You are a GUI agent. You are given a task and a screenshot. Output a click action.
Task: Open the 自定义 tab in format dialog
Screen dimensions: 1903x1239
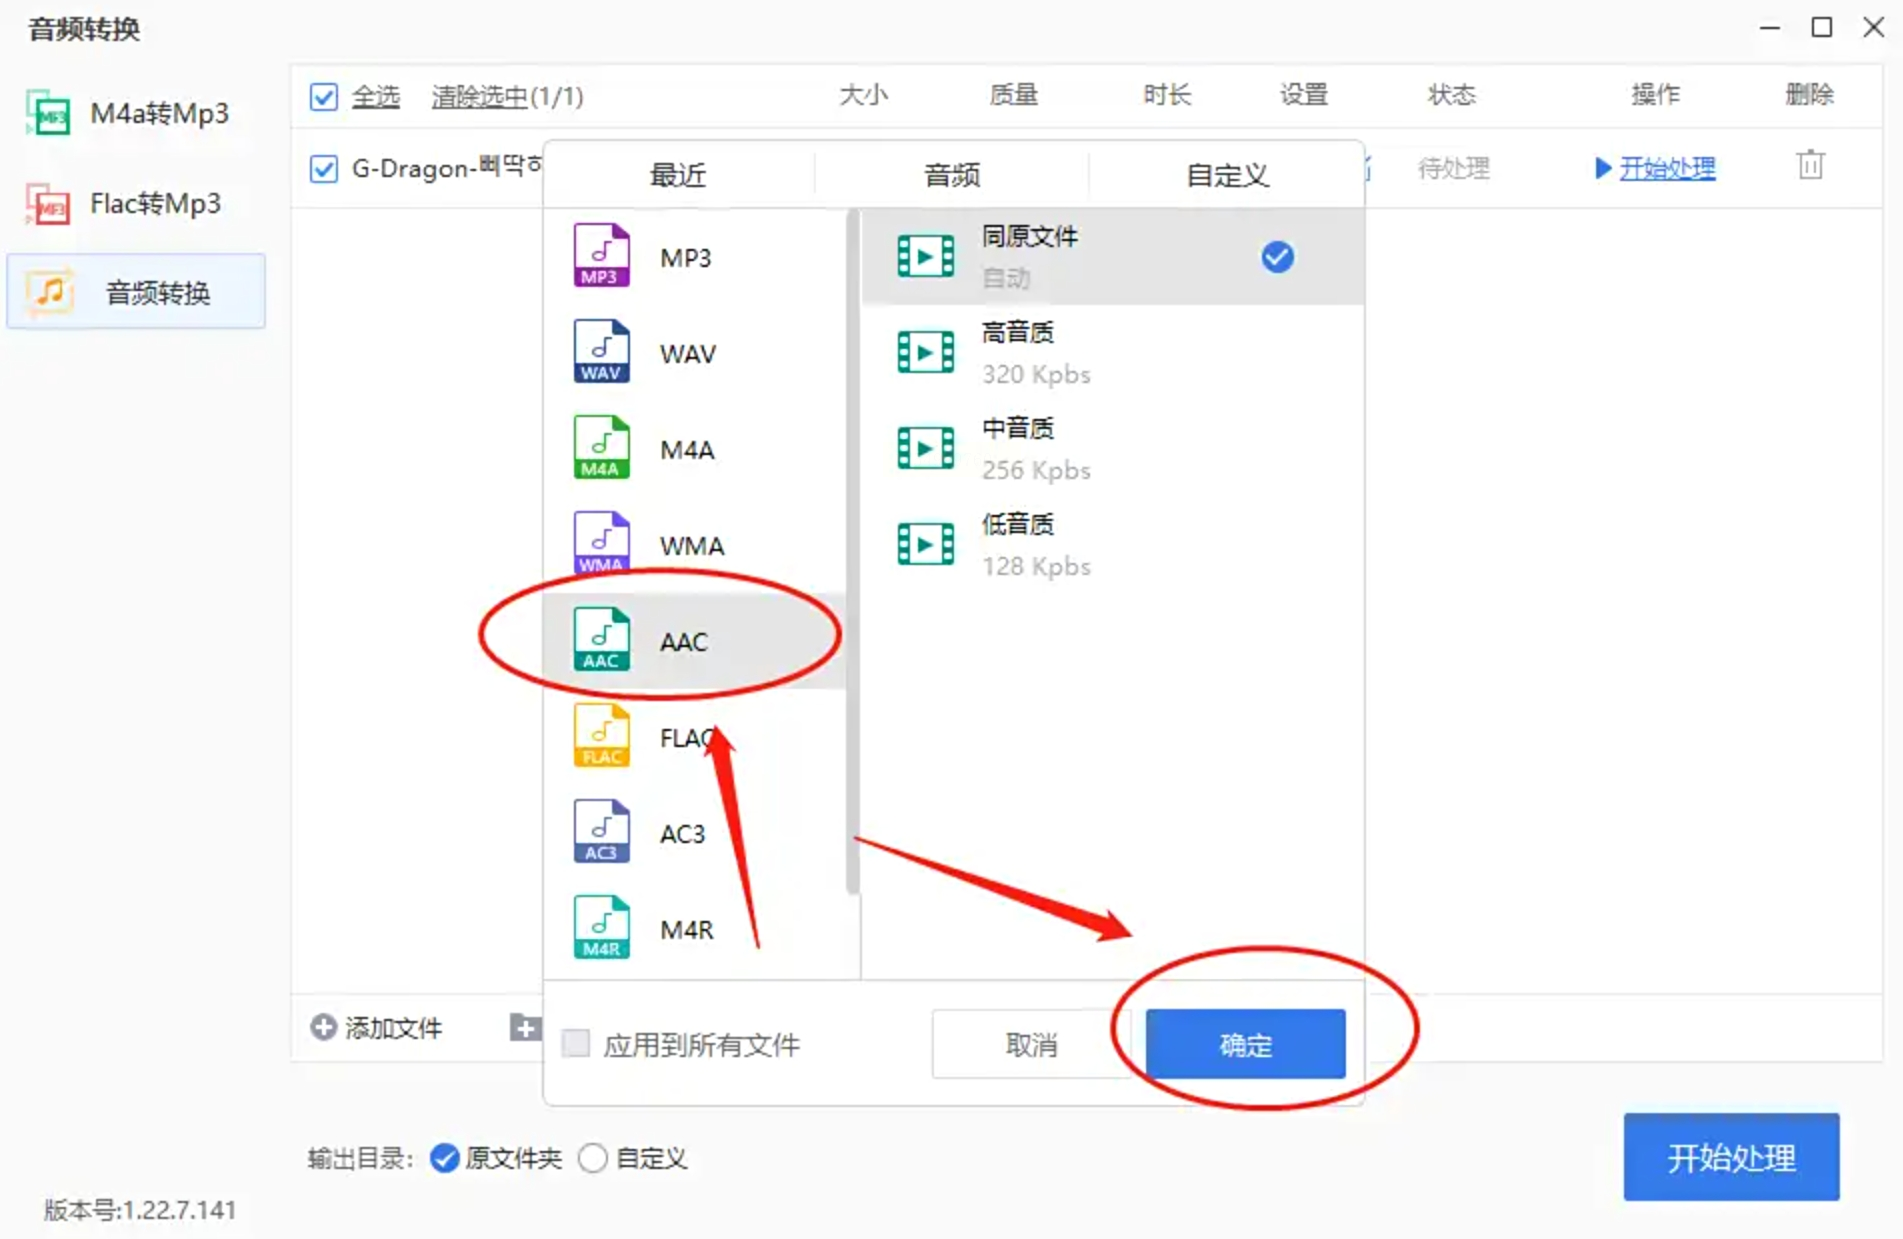[1227, 175]
